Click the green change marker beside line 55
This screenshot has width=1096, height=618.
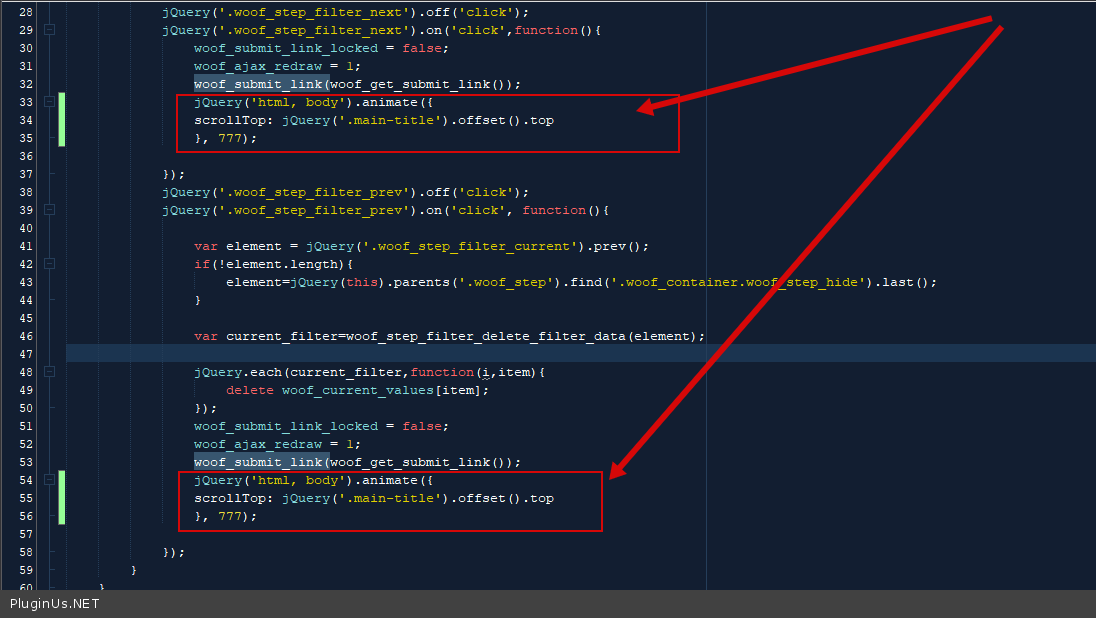62,498
